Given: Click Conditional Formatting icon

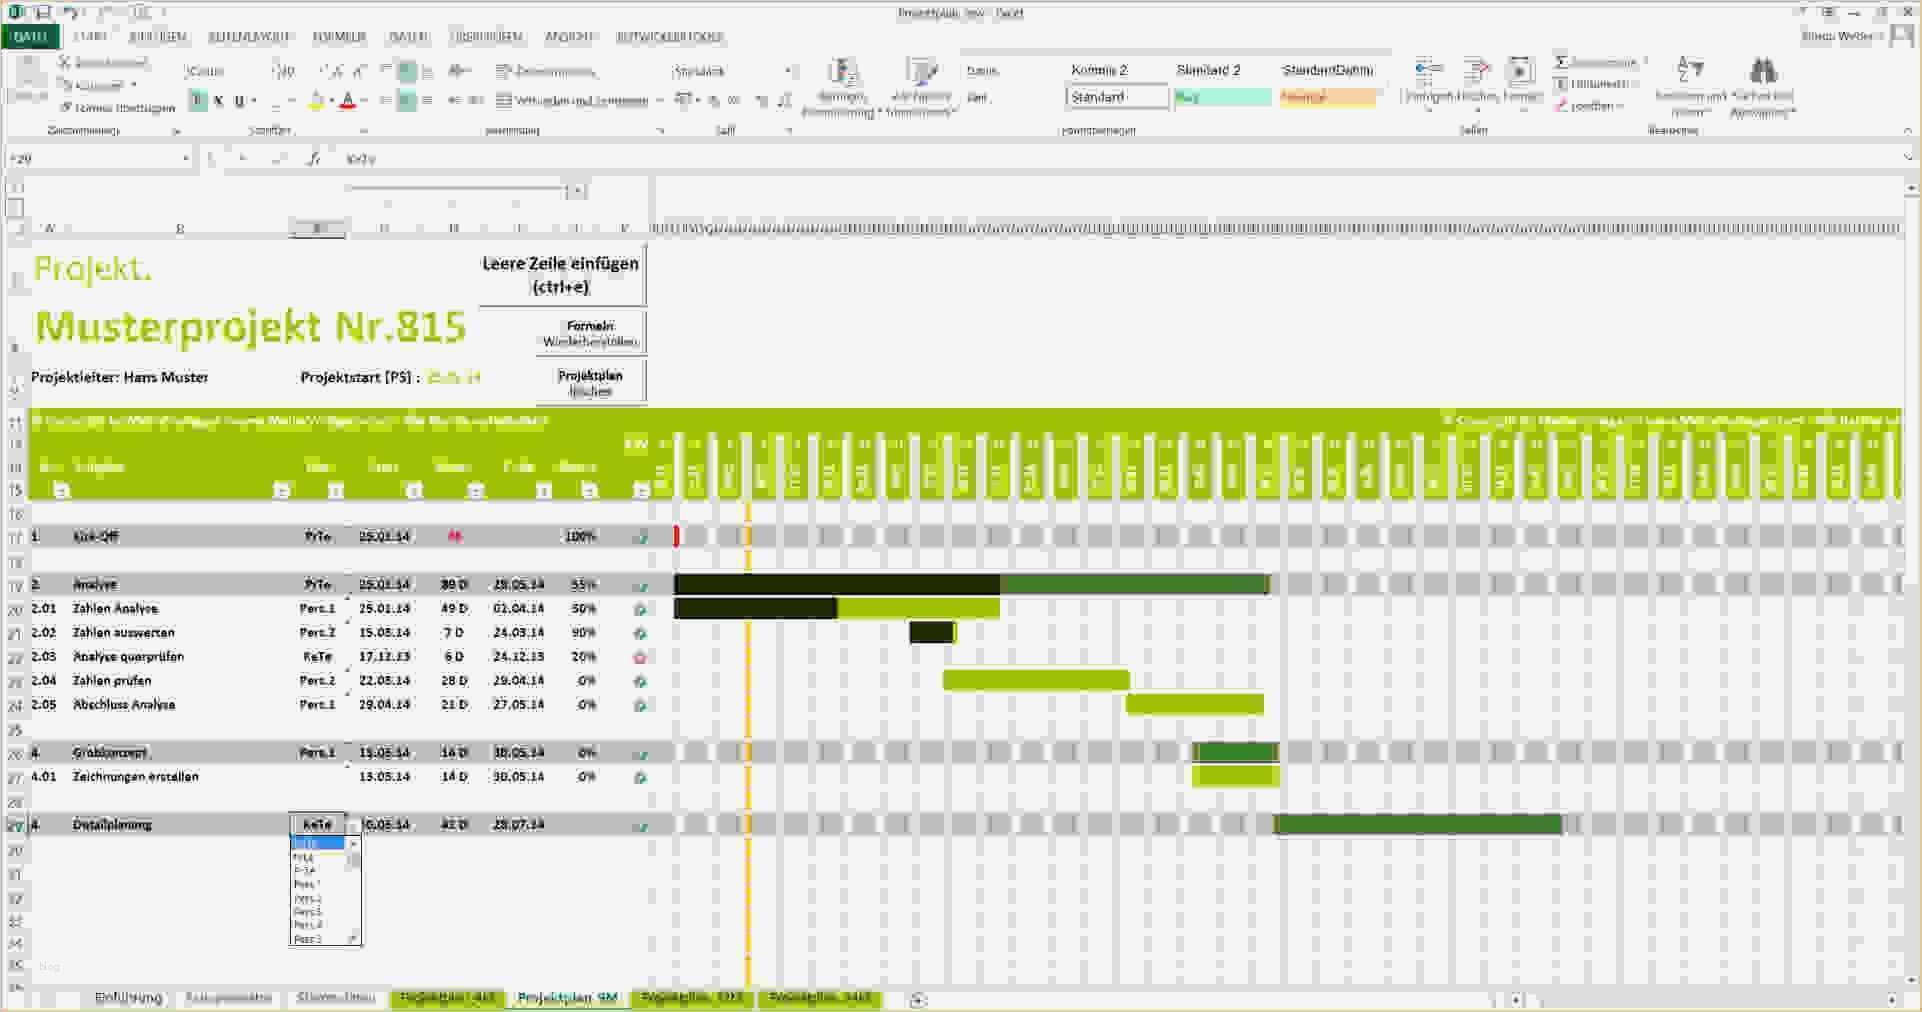Looking at the screenshot, I should 843,72.
